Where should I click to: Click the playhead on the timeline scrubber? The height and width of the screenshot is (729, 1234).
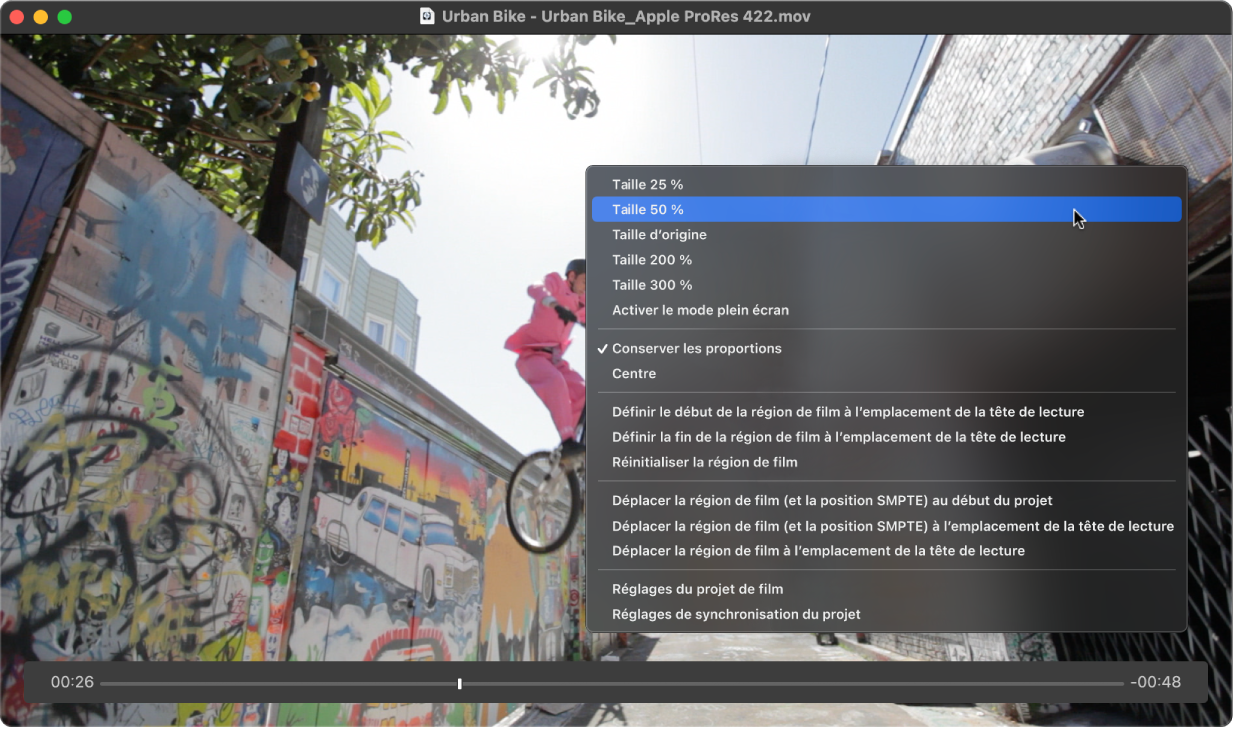point(459,683)
